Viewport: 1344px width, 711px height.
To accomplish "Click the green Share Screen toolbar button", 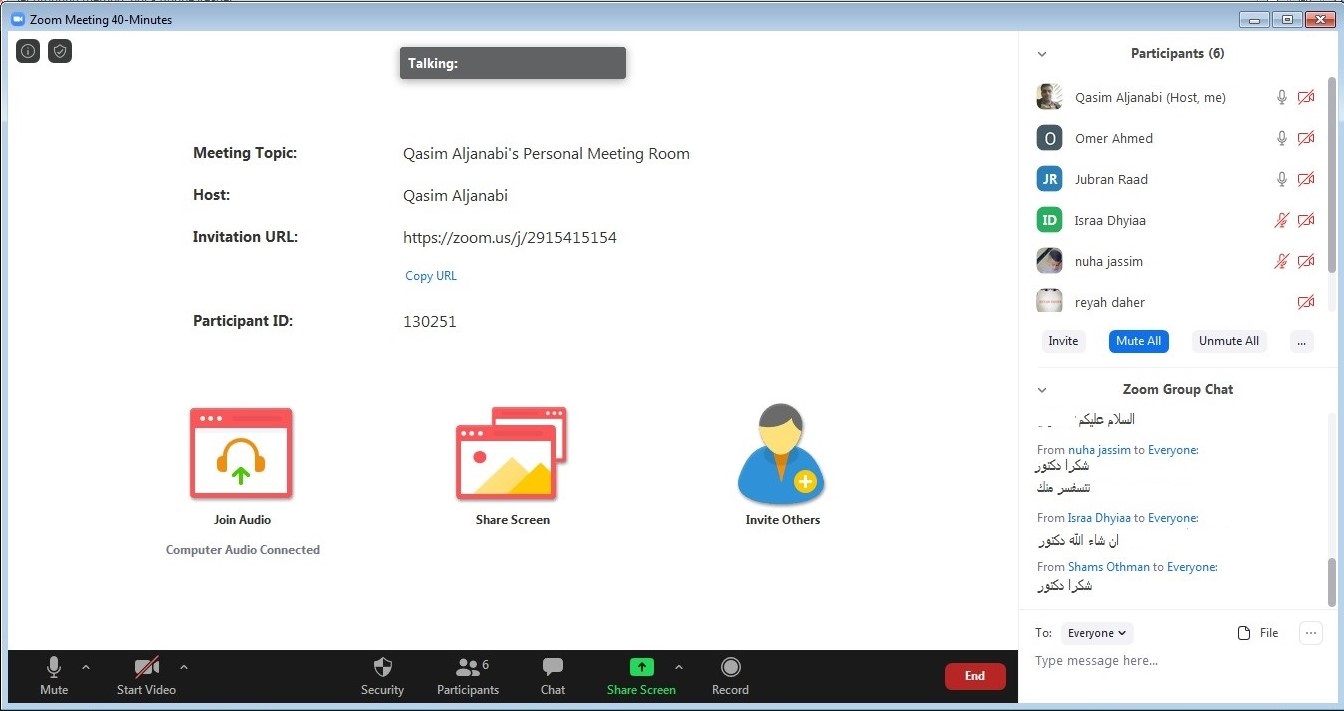I will pos(641,676).
